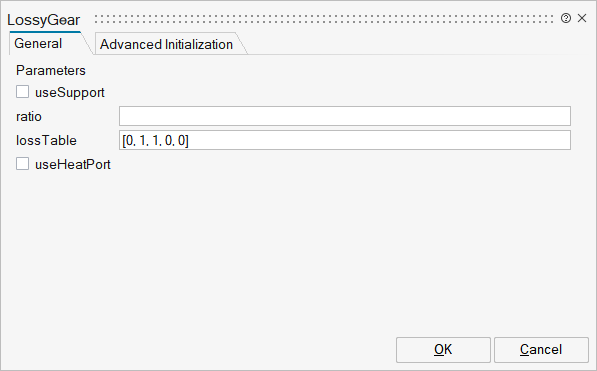Enable the useSupport checkbox
The height and width of the screenshot is (371, 597).
(22, 92)
